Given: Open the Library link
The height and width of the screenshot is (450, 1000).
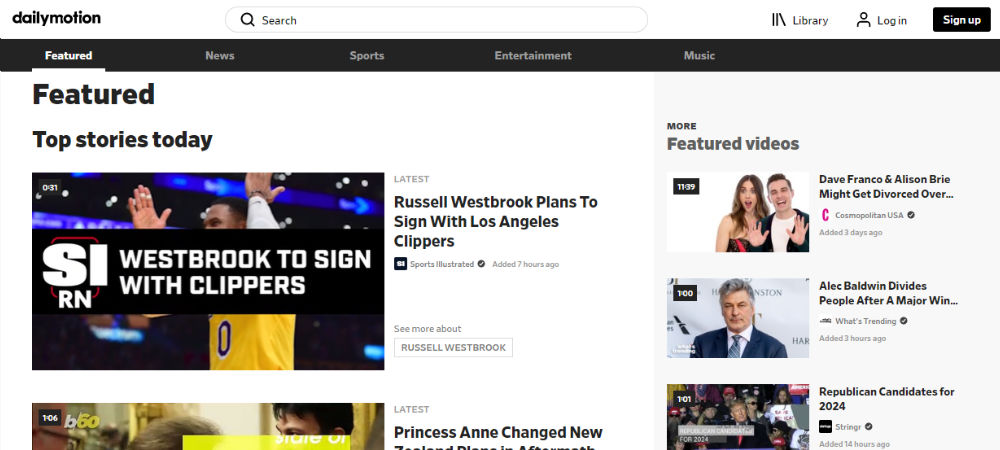Looking at the screenshot, I should (810, 20).
